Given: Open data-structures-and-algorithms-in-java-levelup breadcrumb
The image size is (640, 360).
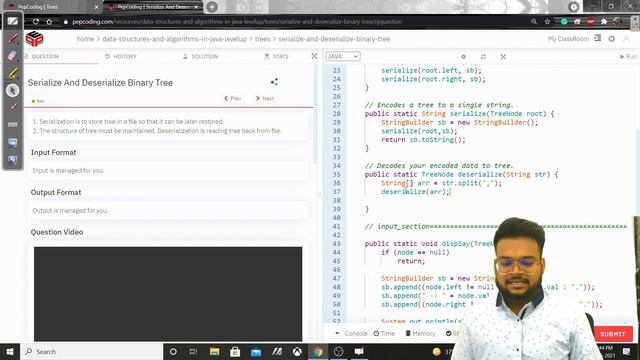Looking at the screenshot, I should tap(174, 39).
